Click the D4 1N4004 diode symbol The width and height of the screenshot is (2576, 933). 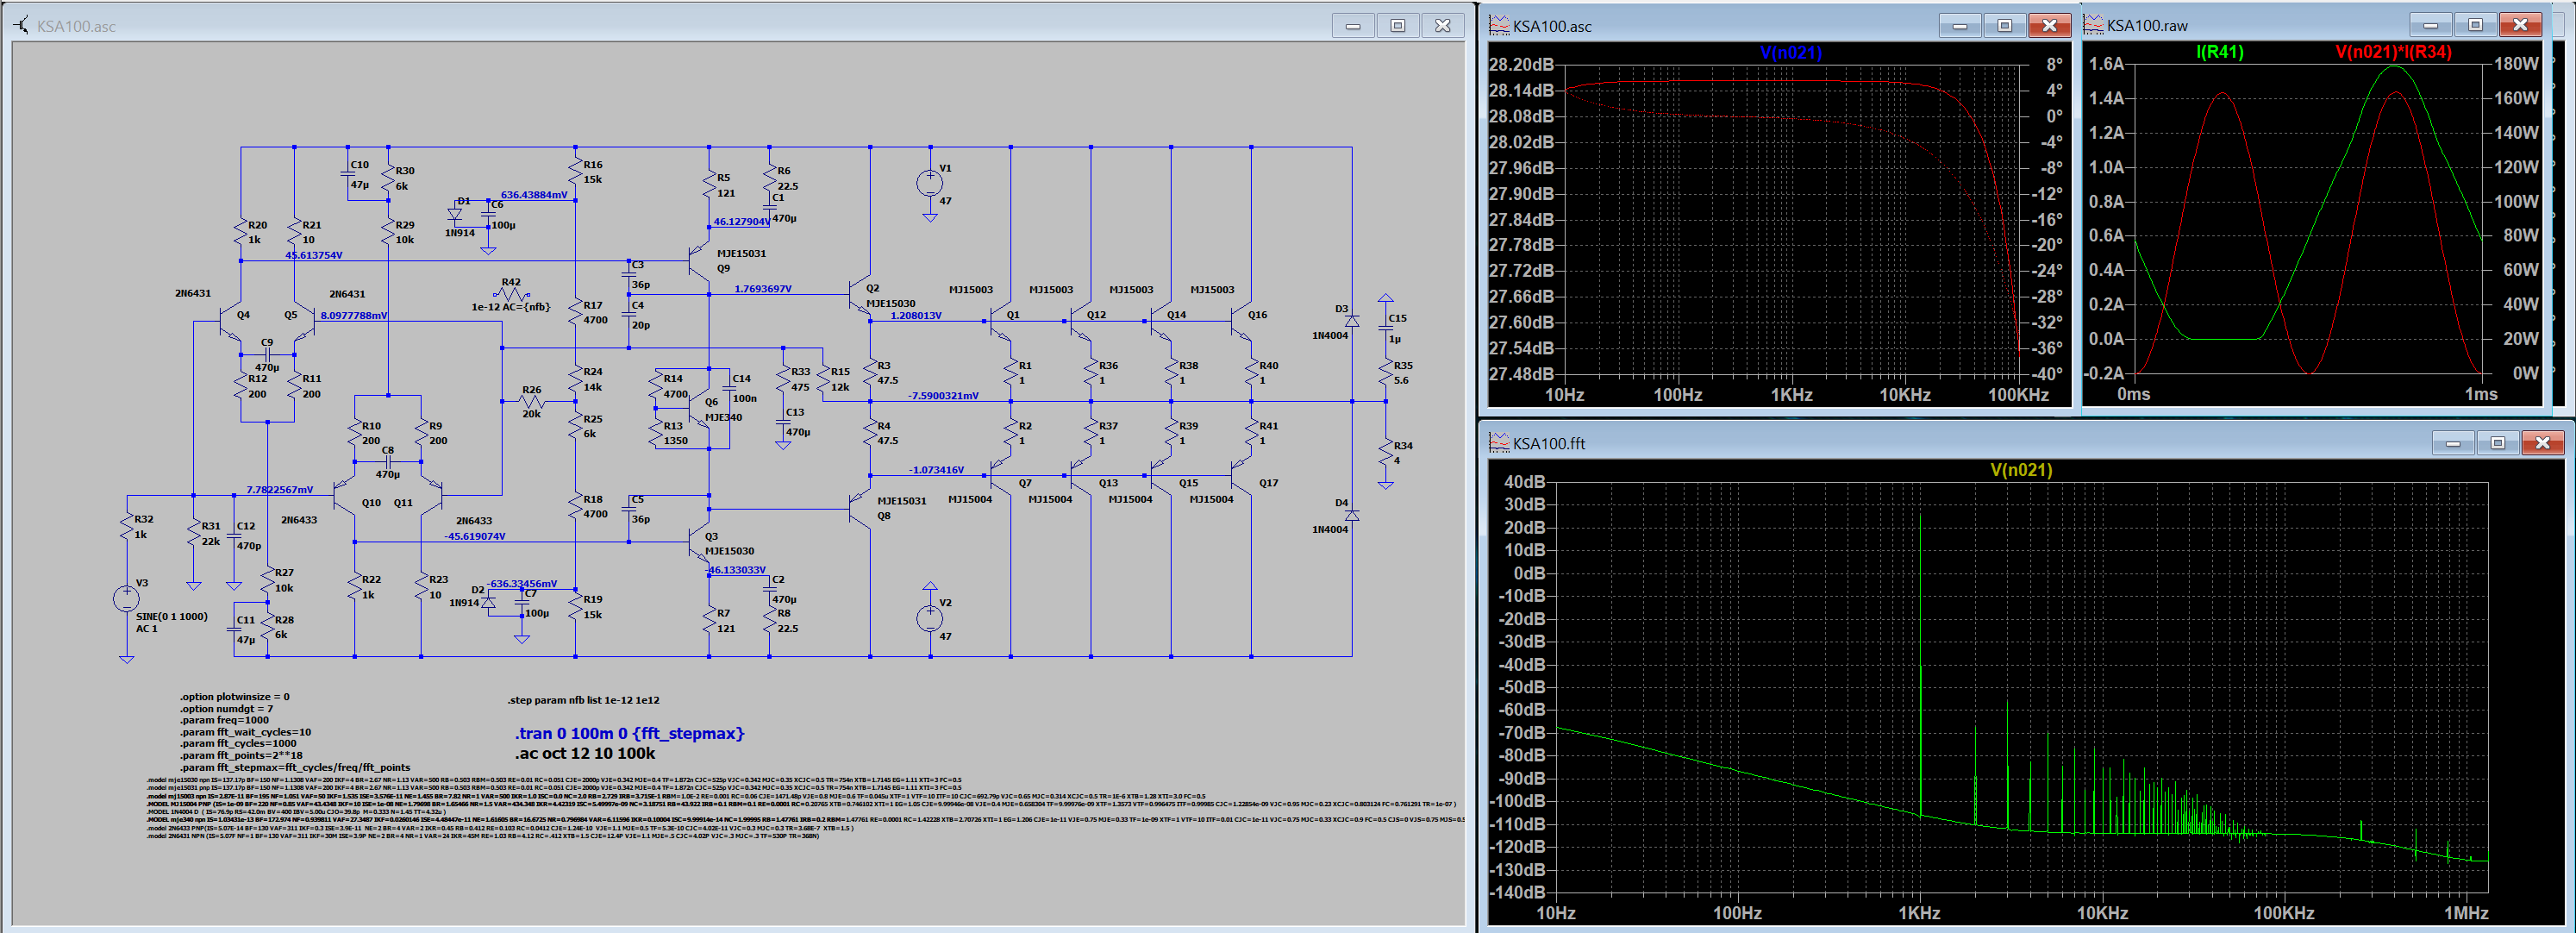pyautogui.click(x=1351, y=515)
